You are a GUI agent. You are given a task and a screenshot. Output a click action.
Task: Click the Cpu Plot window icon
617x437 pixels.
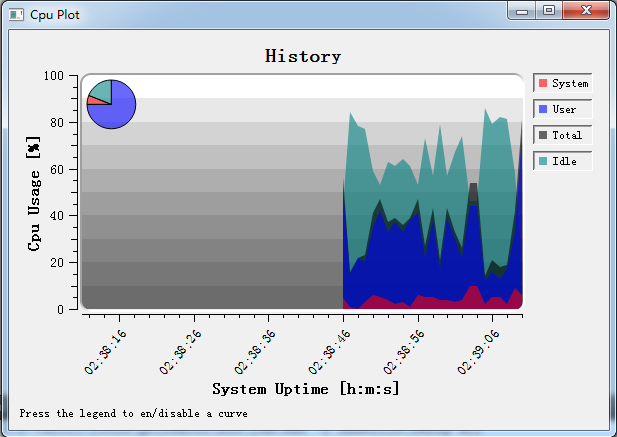(x=16, y=15)
